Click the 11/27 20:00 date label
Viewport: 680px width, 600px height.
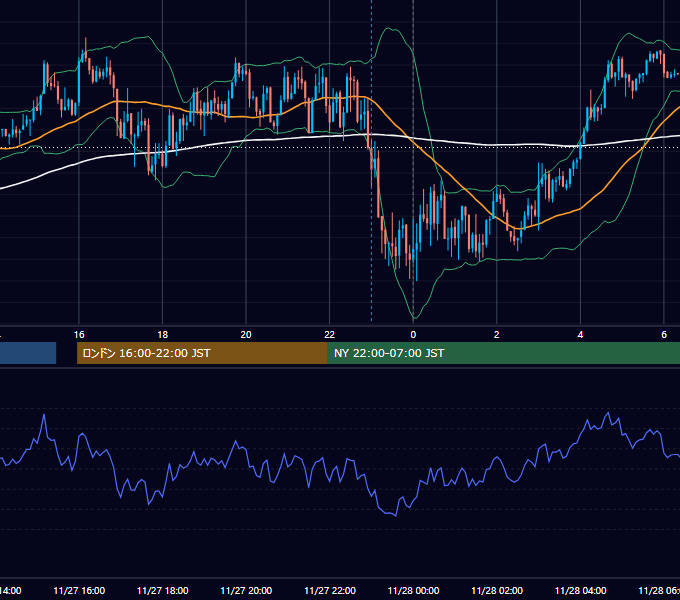246,590
